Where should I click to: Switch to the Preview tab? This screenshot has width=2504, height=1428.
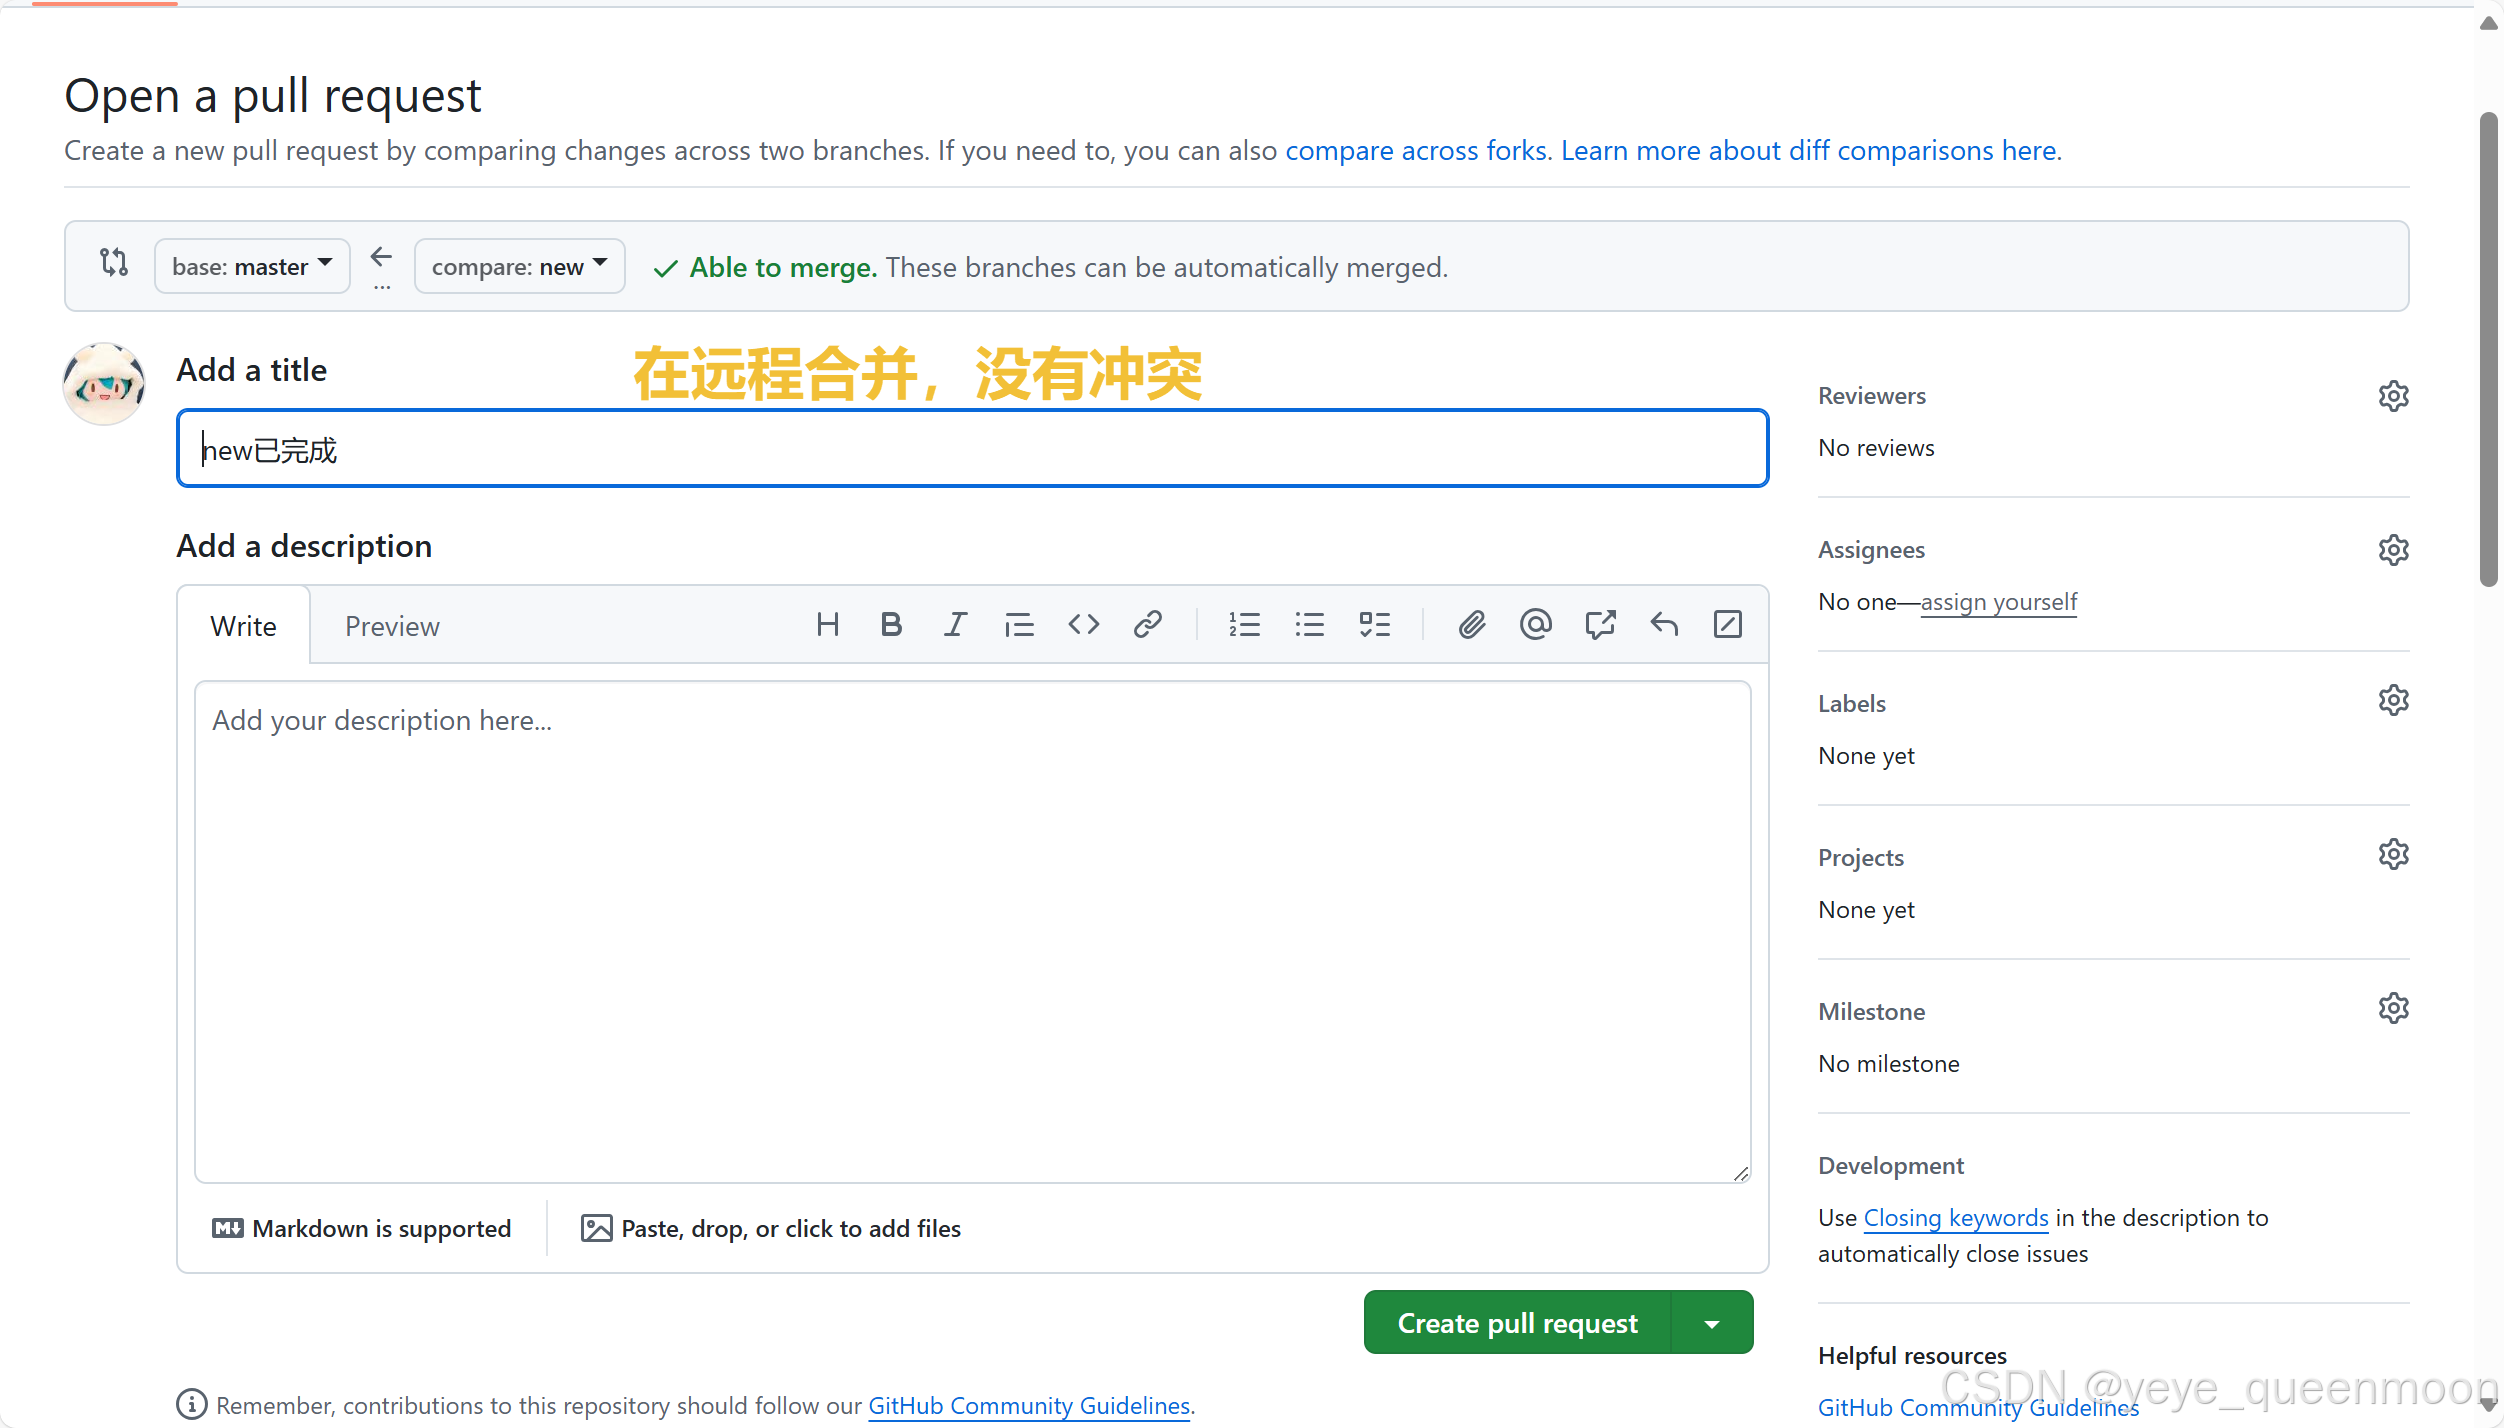392,626
